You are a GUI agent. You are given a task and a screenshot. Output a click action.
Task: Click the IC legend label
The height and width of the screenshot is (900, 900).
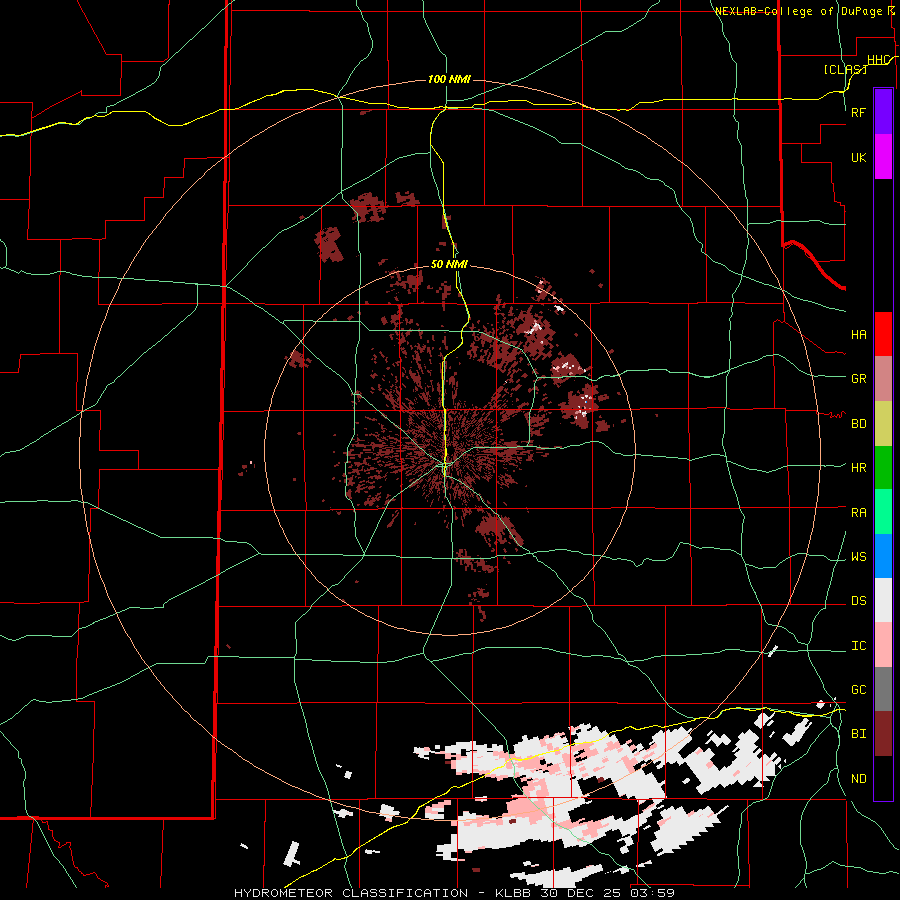(x=859, y=646)
